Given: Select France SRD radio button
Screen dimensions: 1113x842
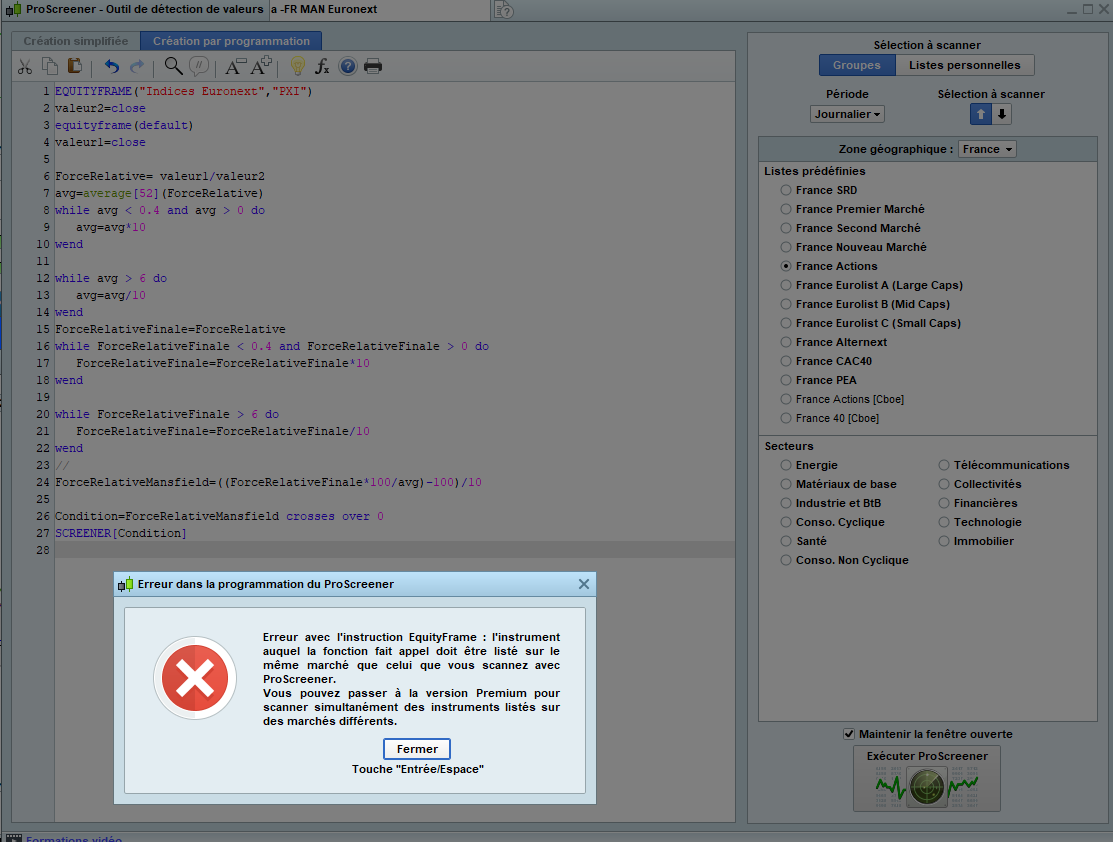Looking at the screenshot, I should [786, 190].
